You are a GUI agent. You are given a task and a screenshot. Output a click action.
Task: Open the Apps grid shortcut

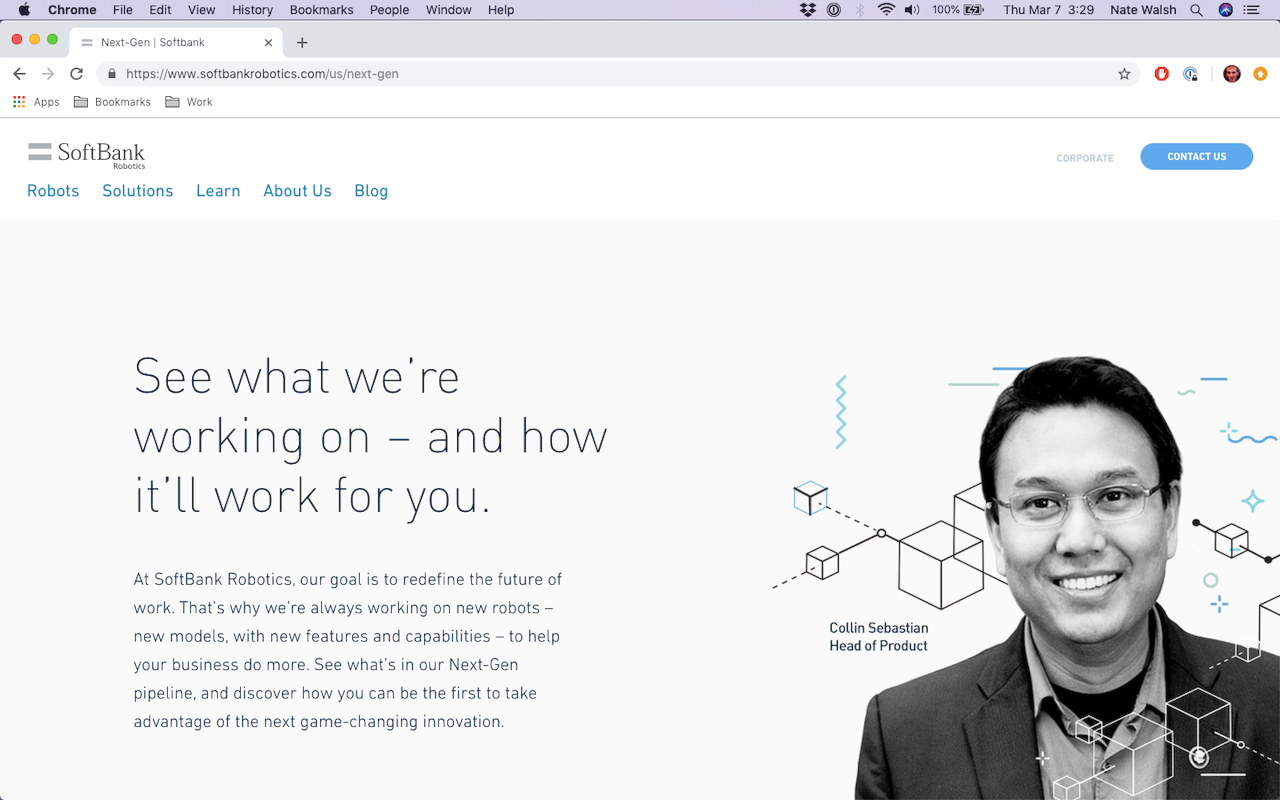coord(36,102)
